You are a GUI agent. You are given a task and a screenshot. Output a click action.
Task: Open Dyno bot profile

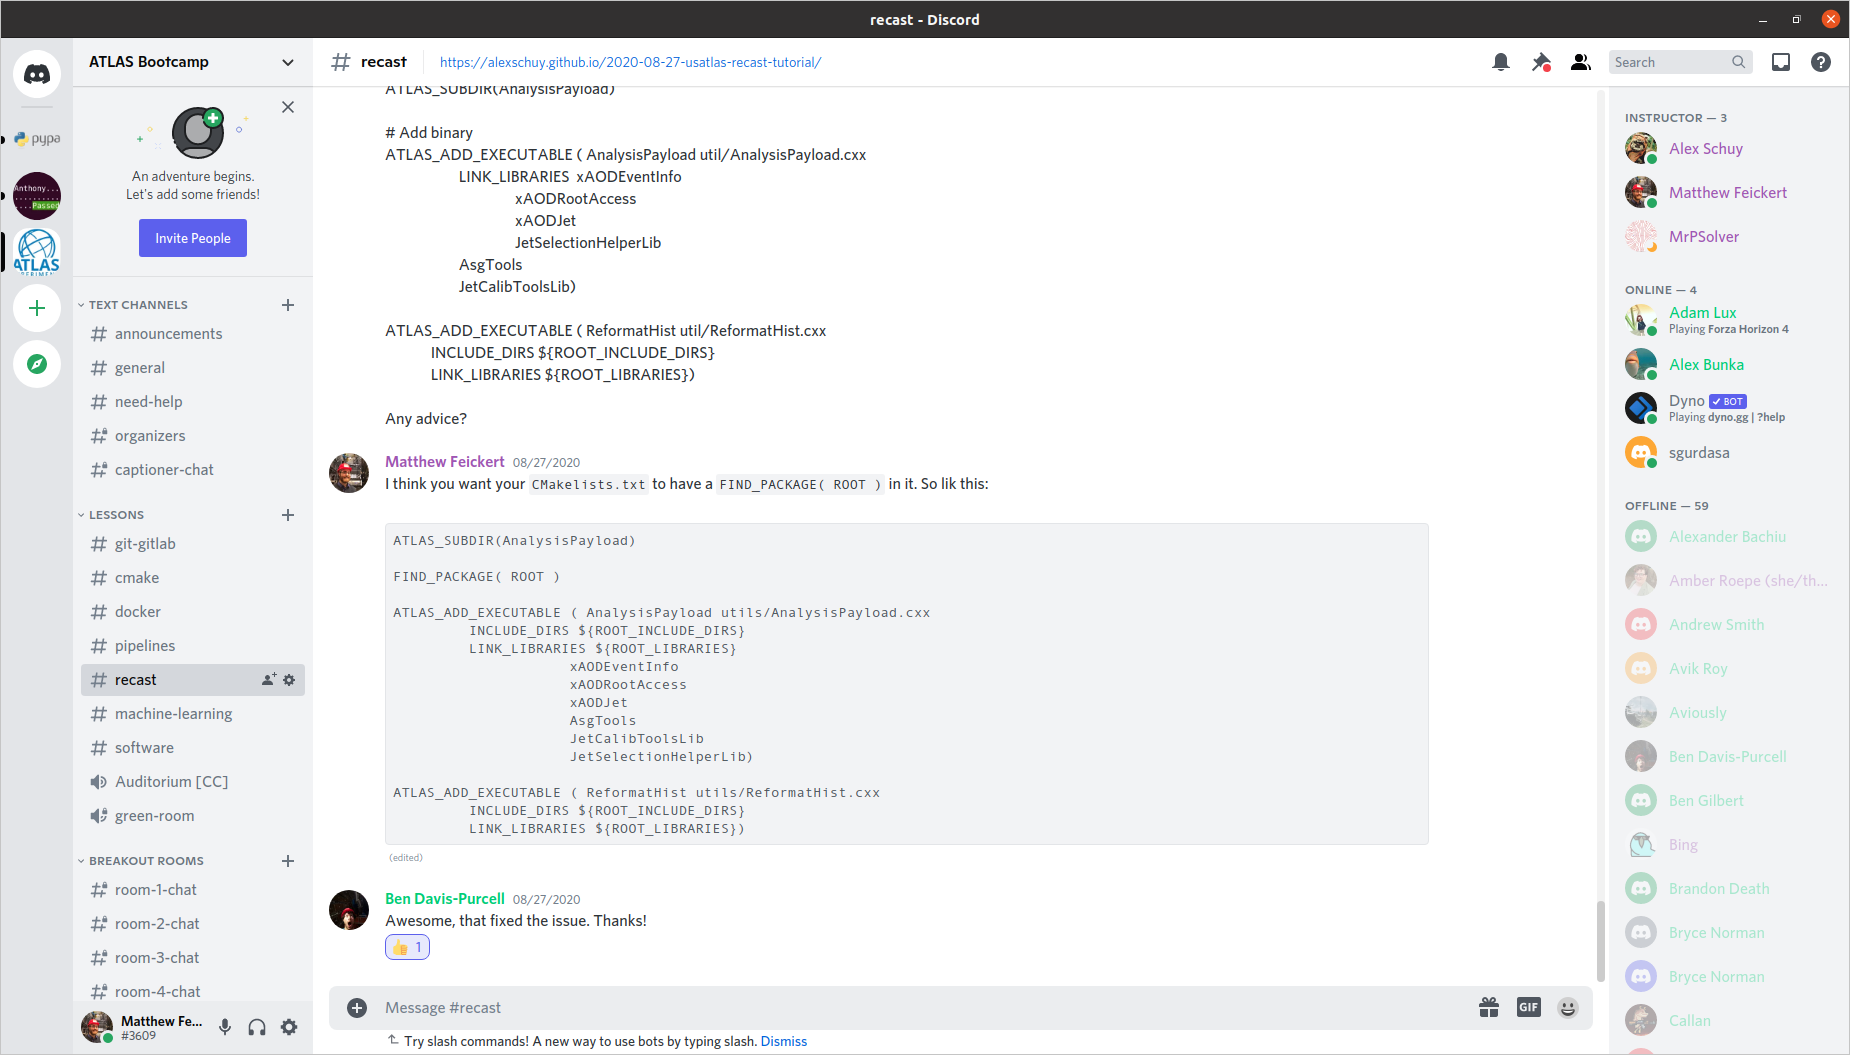coord(1729,408)
